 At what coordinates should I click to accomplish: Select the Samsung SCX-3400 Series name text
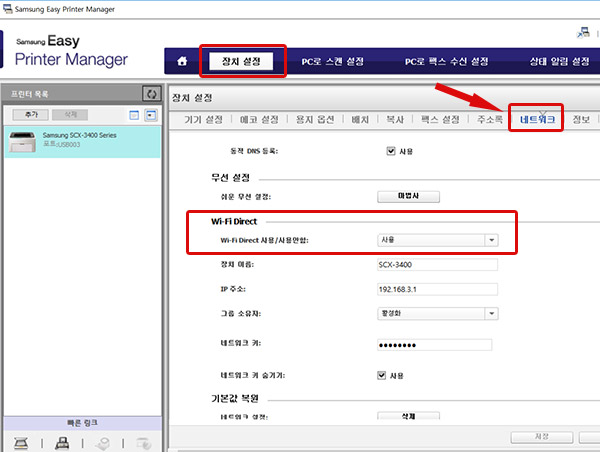[x=80, y=135]
